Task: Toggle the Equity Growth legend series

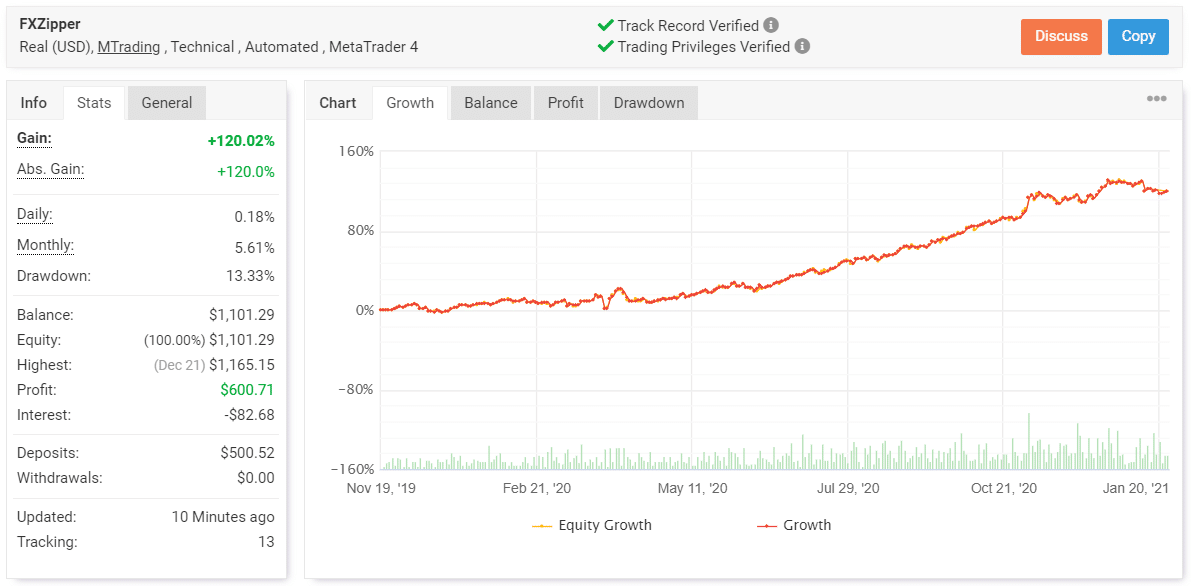Action: point(592,525)
